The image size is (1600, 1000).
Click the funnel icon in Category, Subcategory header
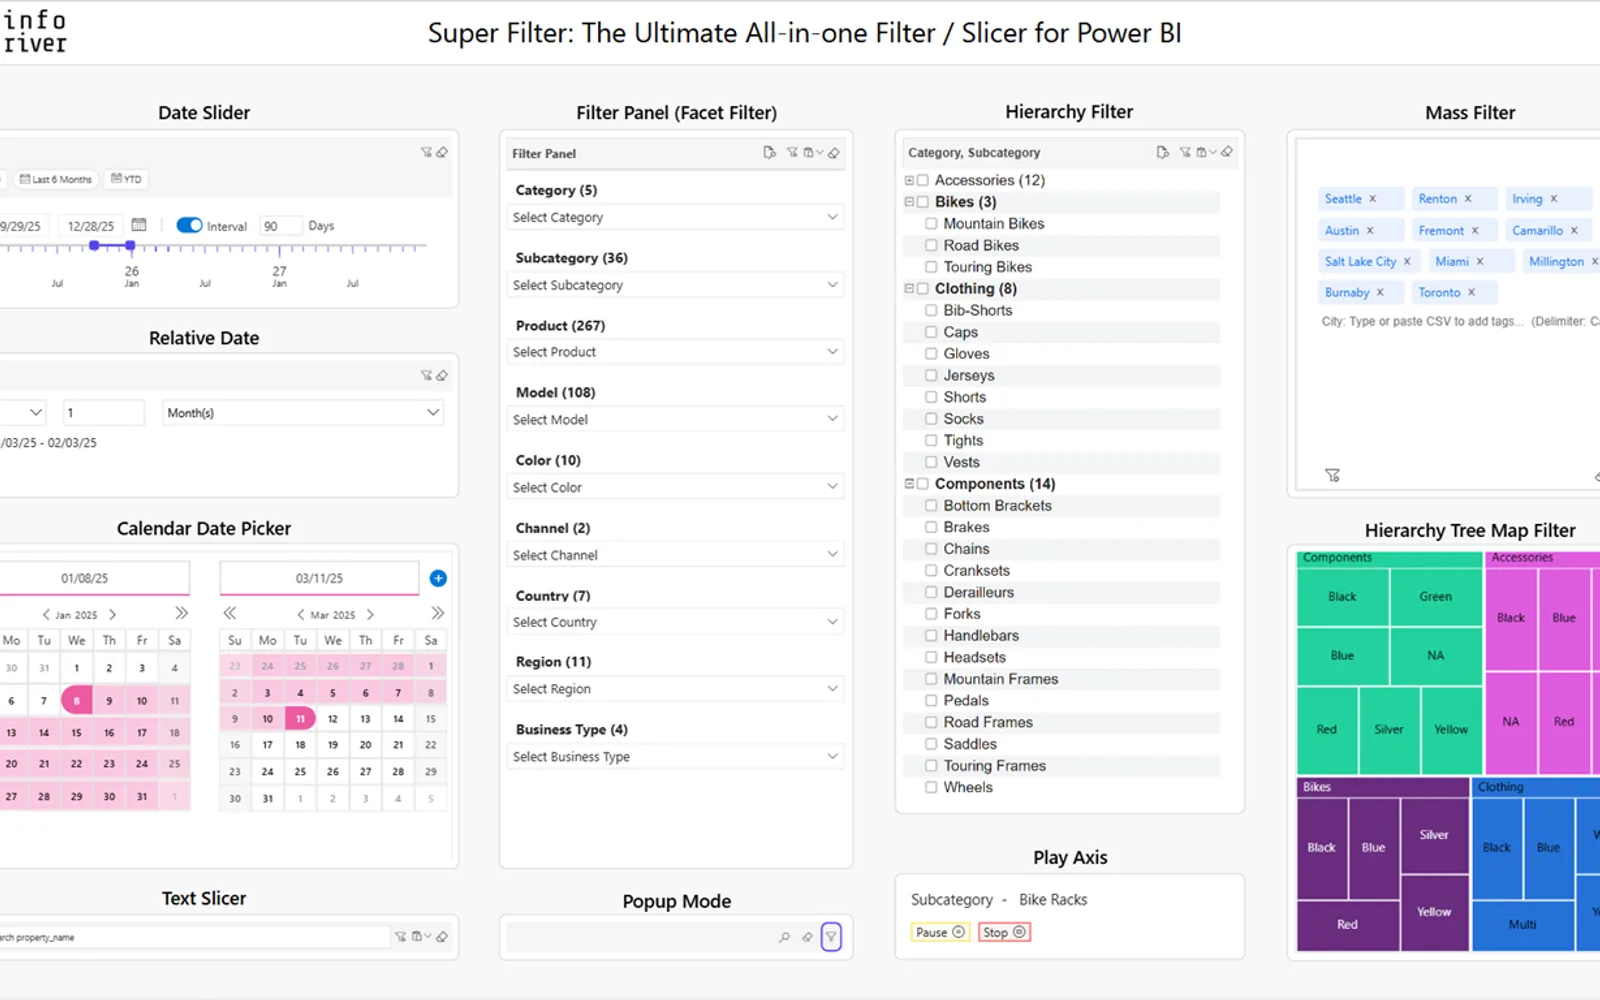tap(1185, 152)
